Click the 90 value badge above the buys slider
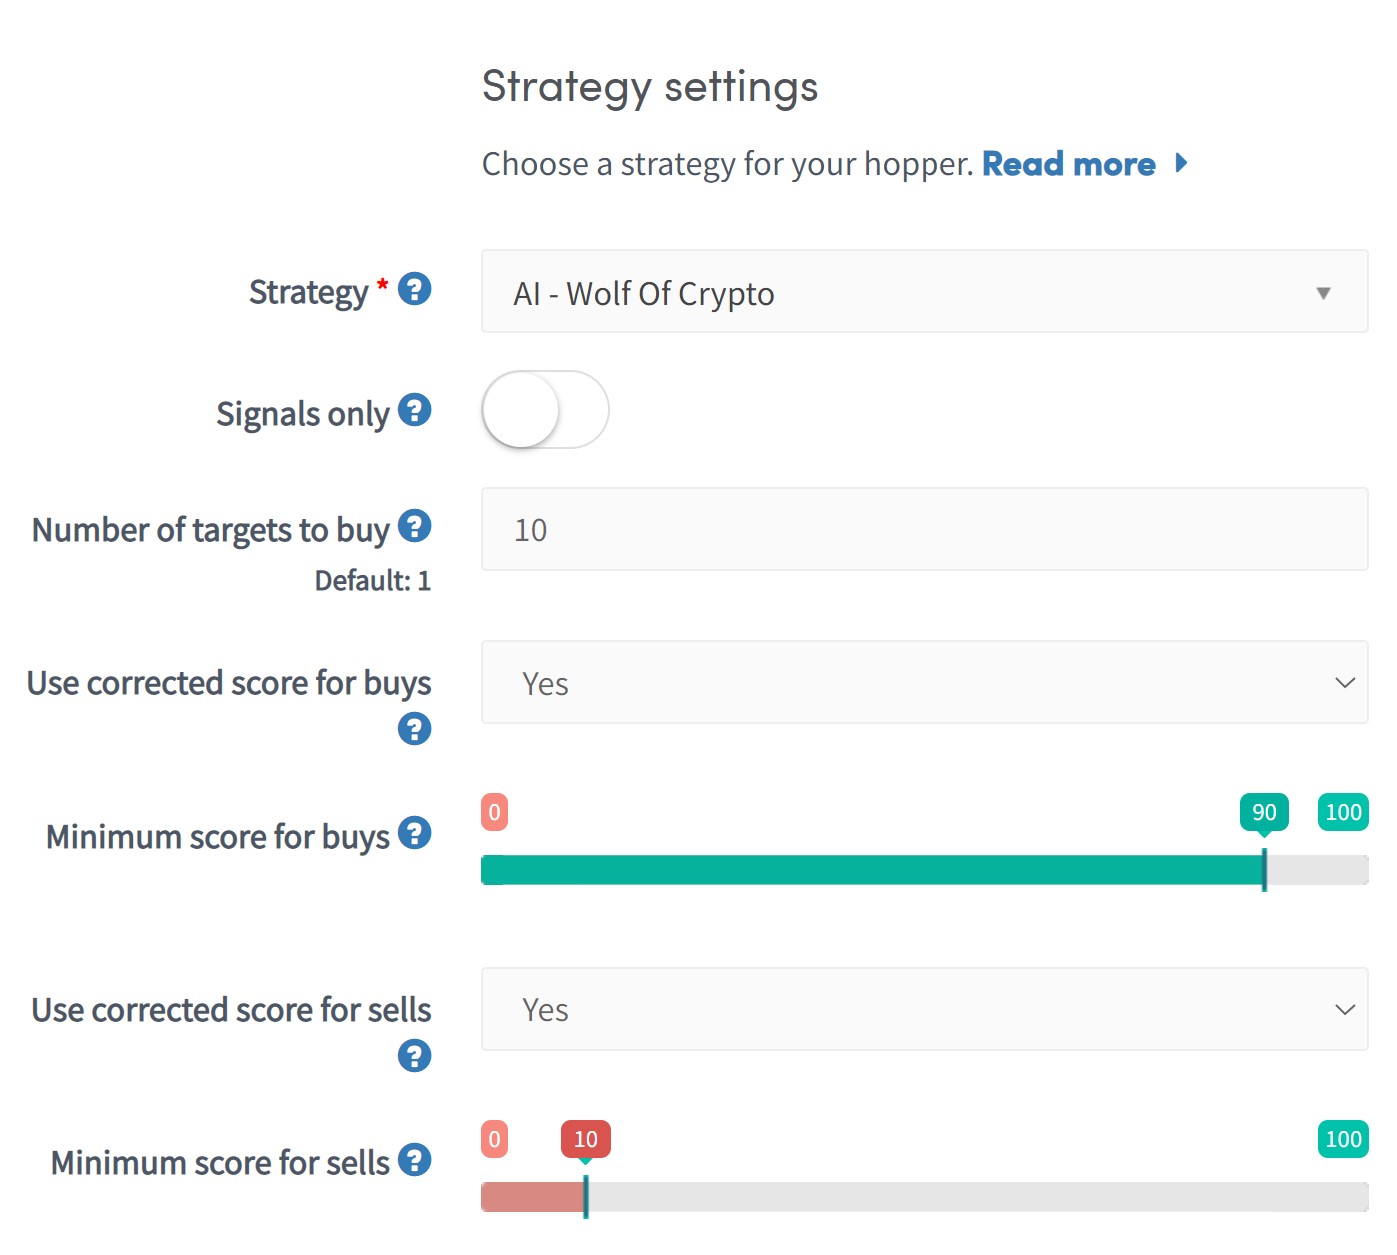Image resolution: width=1397 pixels, height=1255 pixels. (1263, 811)
